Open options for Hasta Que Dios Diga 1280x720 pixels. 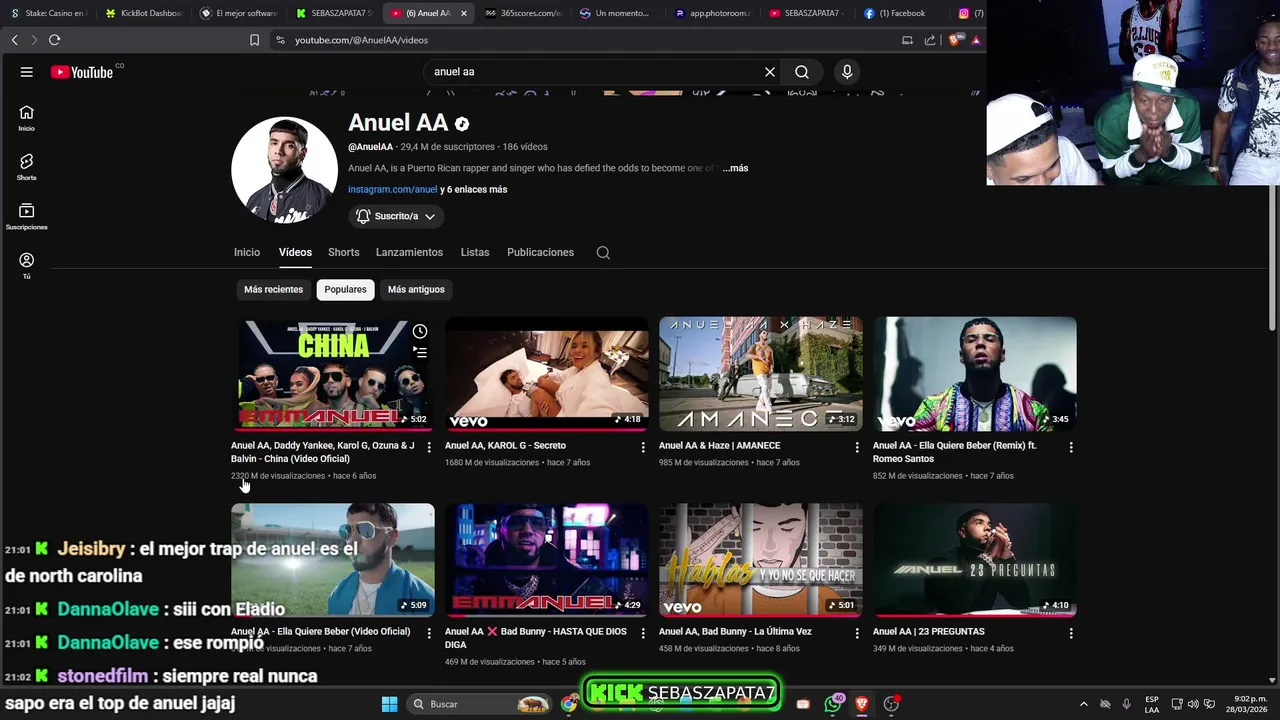pos(643,633)
